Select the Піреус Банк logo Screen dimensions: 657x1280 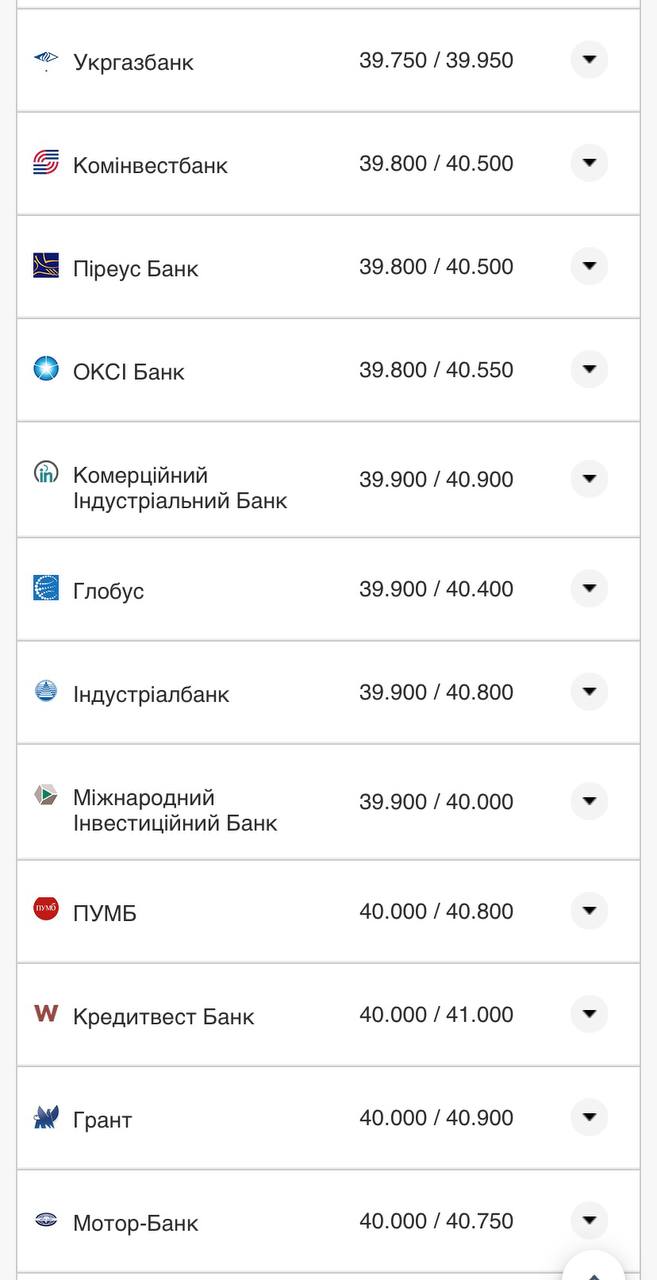(x=44, y=266)
